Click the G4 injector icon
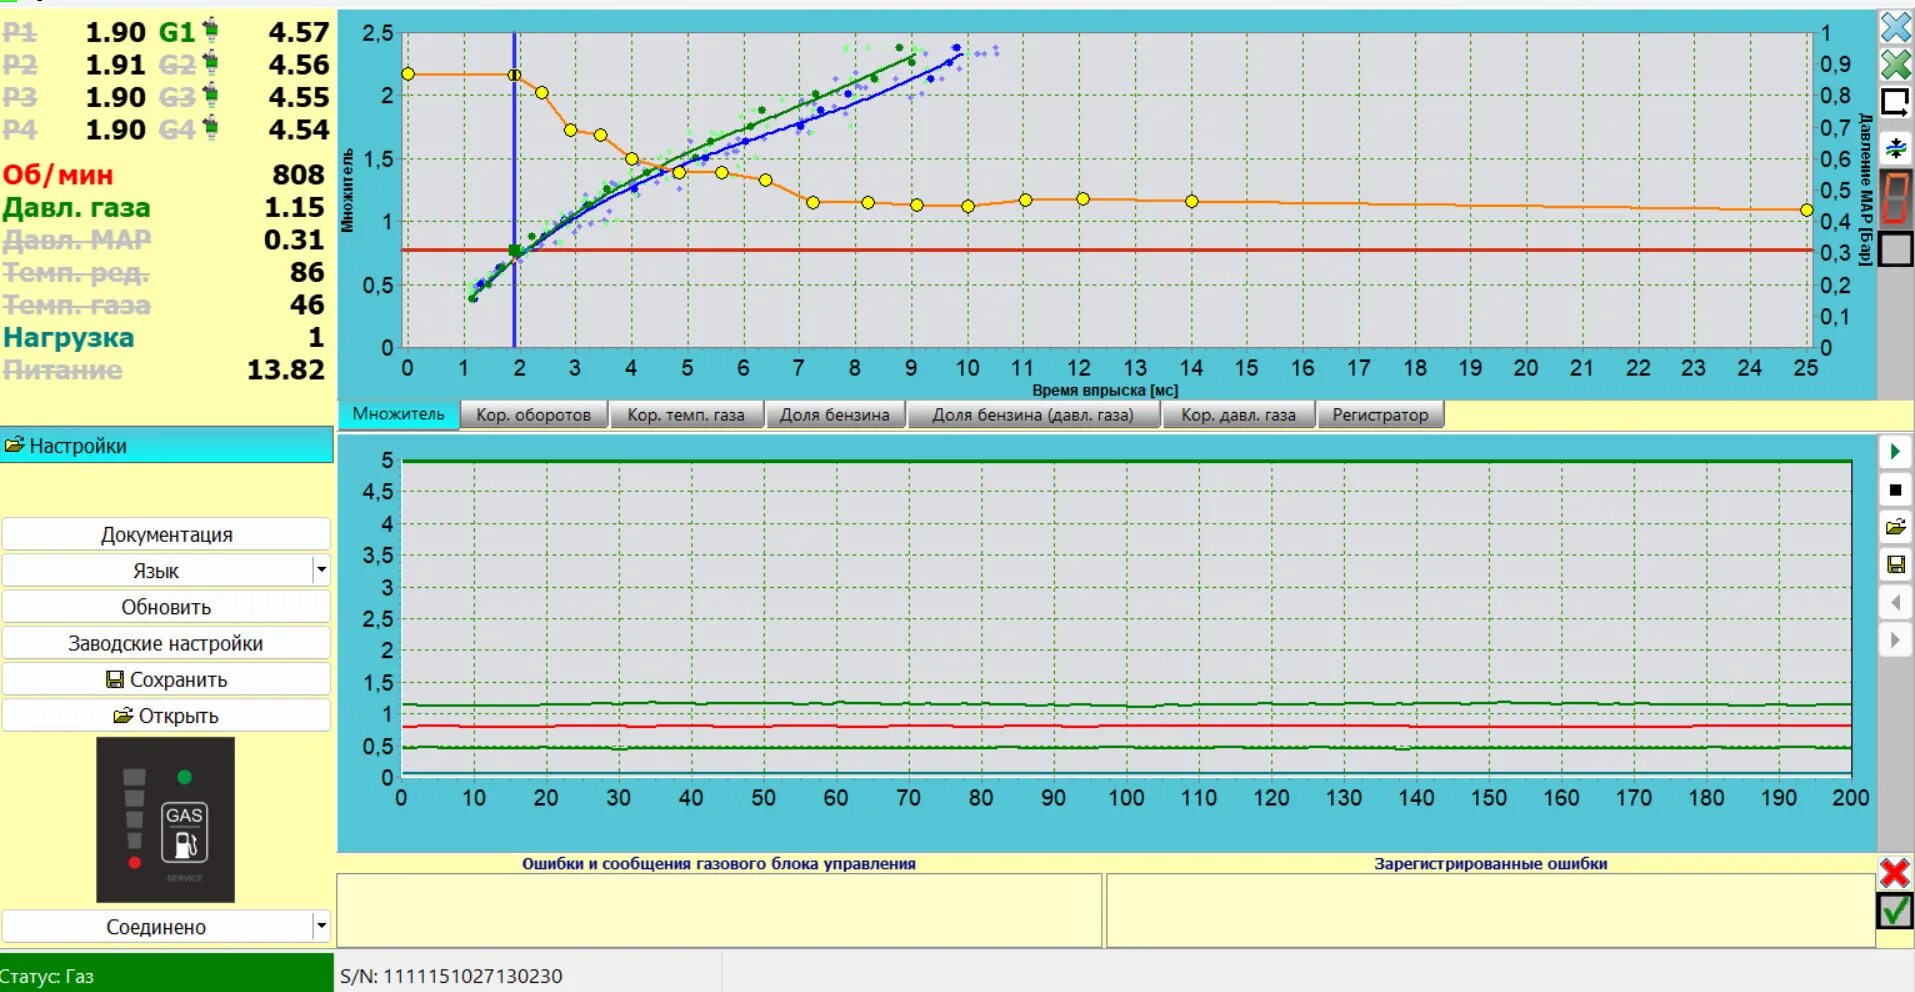This screenshot has width=1915, height=992. tap(210, 129)
